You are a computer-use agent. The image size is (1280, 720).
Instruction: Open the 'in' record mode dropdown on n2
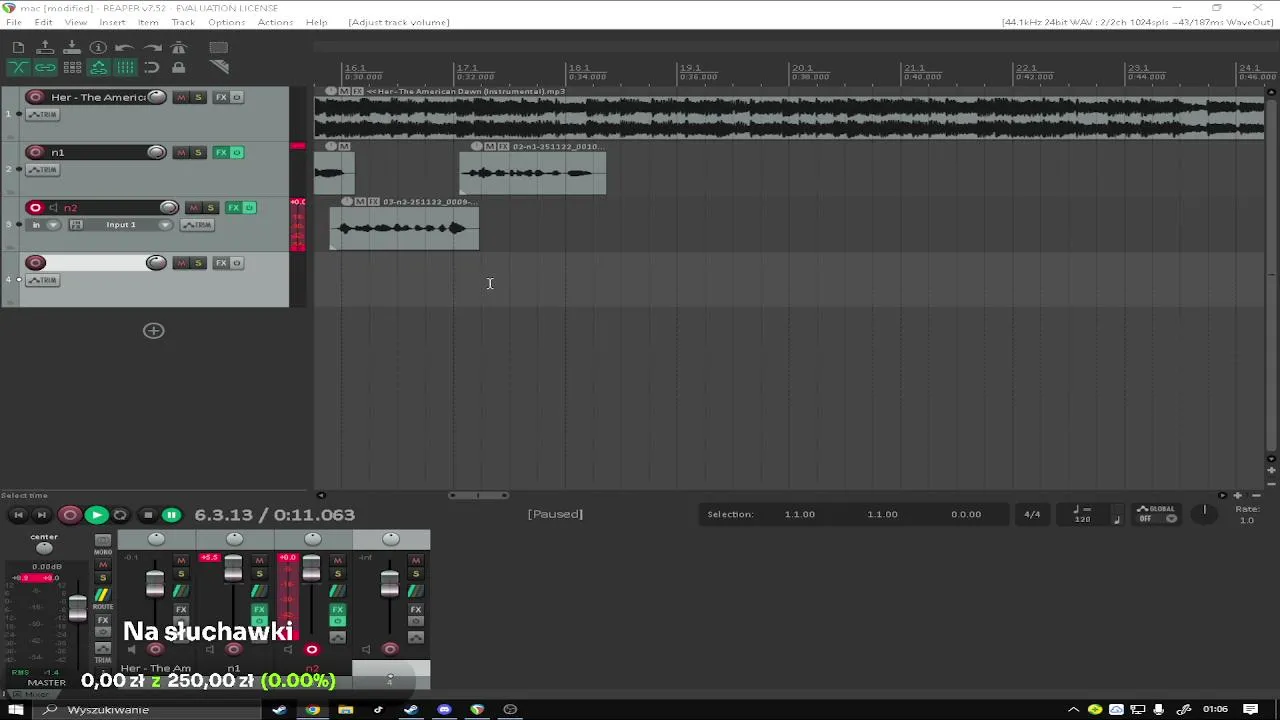pyautogui.click(x=44, y=225)
